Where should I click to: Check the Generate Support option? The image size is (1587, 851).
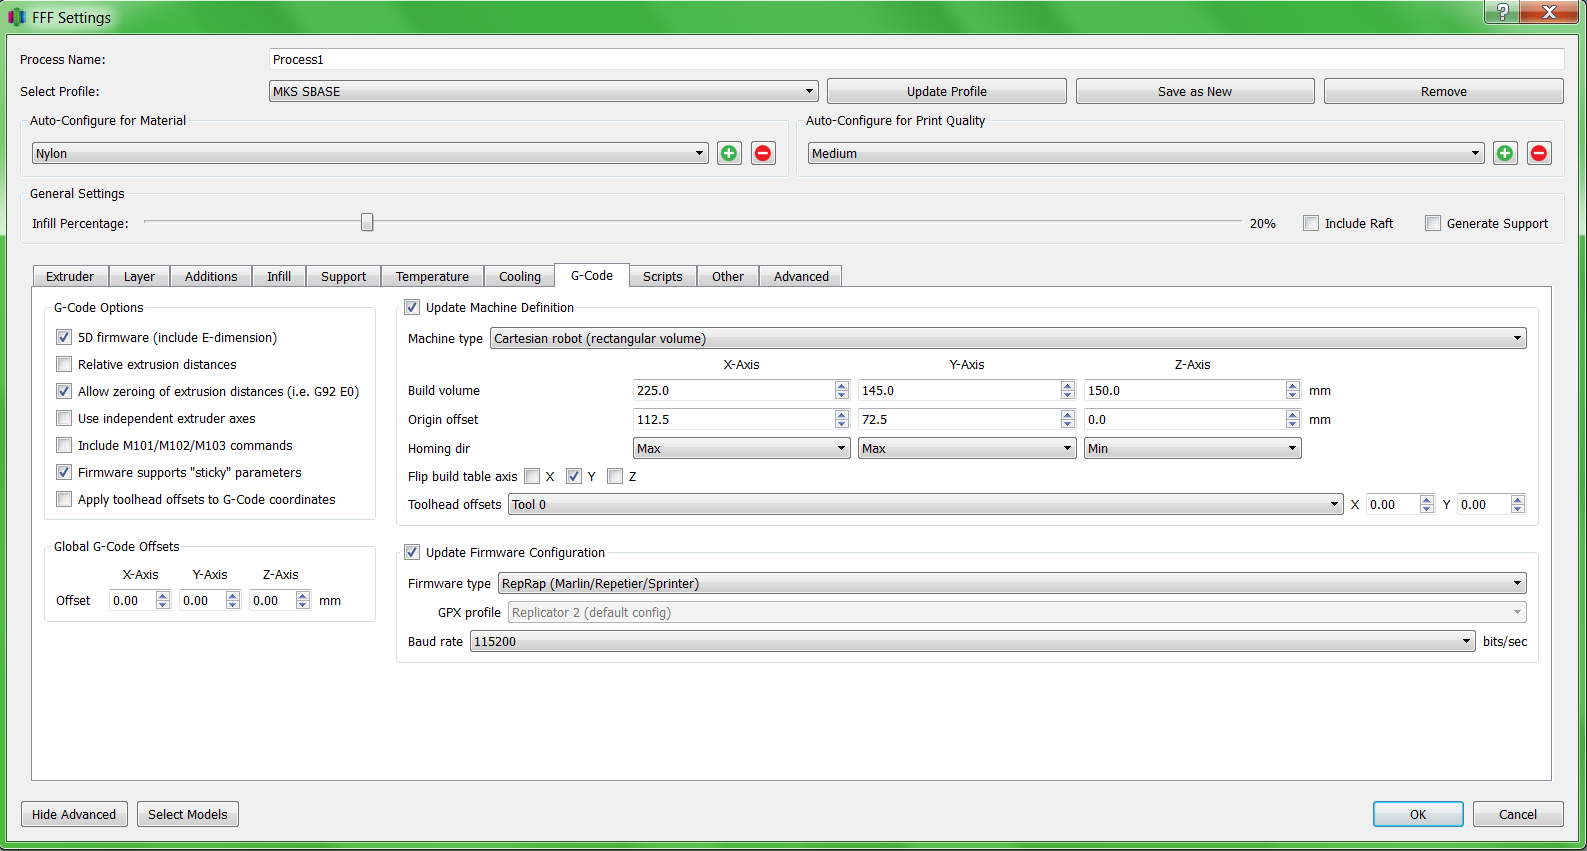coord(1433,223)
